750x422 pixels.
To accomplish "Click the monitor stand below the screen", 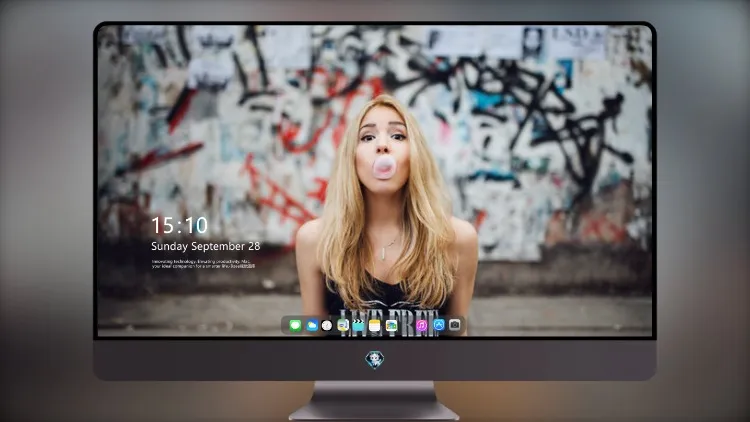I will click(x=375, y=401).
